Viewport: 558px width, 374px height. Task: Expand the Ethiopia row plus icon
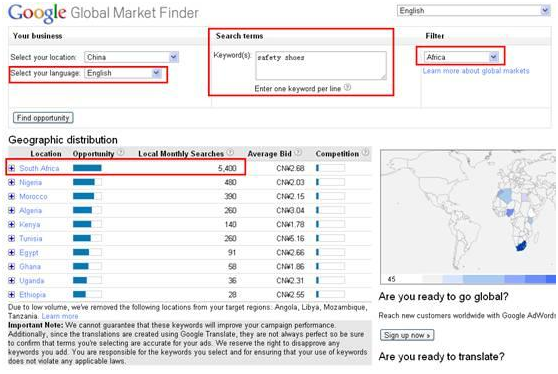[12, 294]
